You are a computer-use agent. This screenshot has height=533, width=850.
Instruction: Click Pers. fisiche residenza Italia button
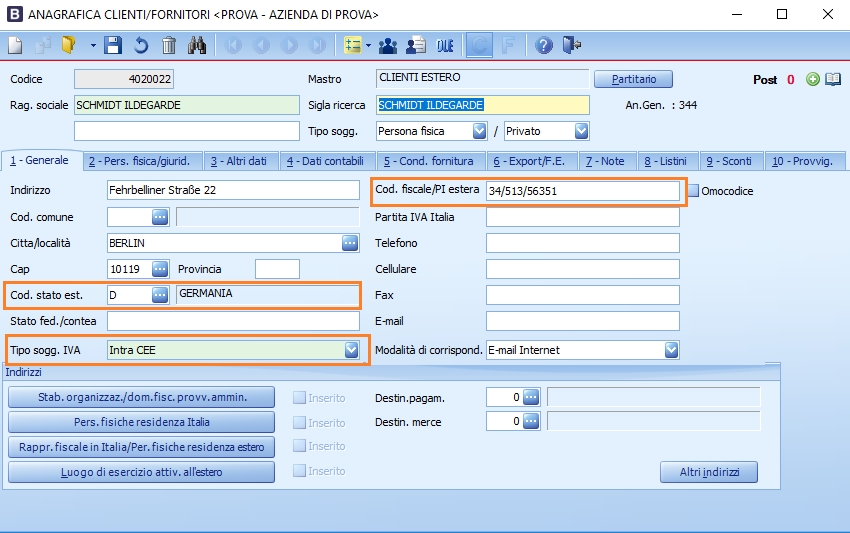click(x=141, y=422)
